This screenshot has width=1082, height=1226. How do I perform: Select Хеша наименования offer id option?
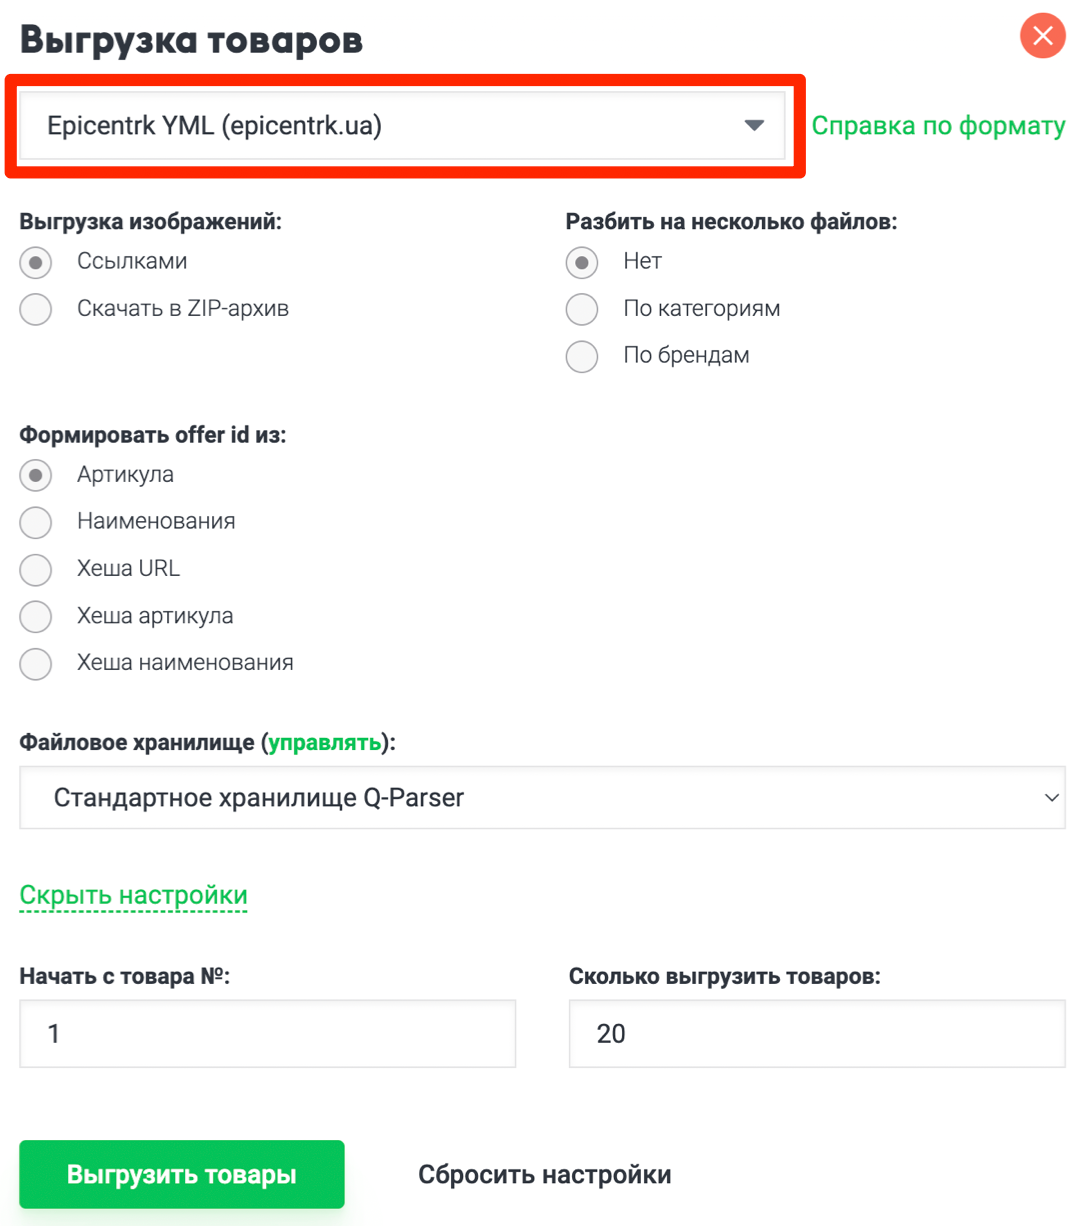35,663
